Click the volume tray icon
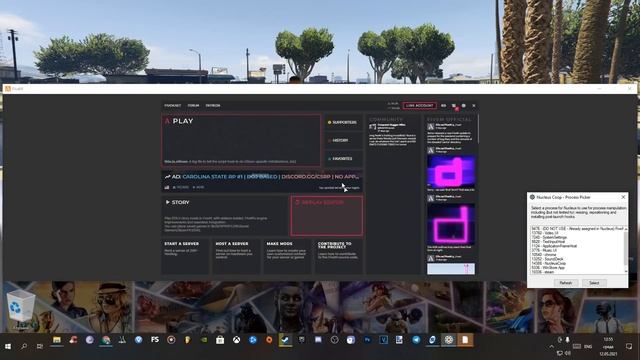This screenshot has height=360, width=640. click(x=568, y=353)
